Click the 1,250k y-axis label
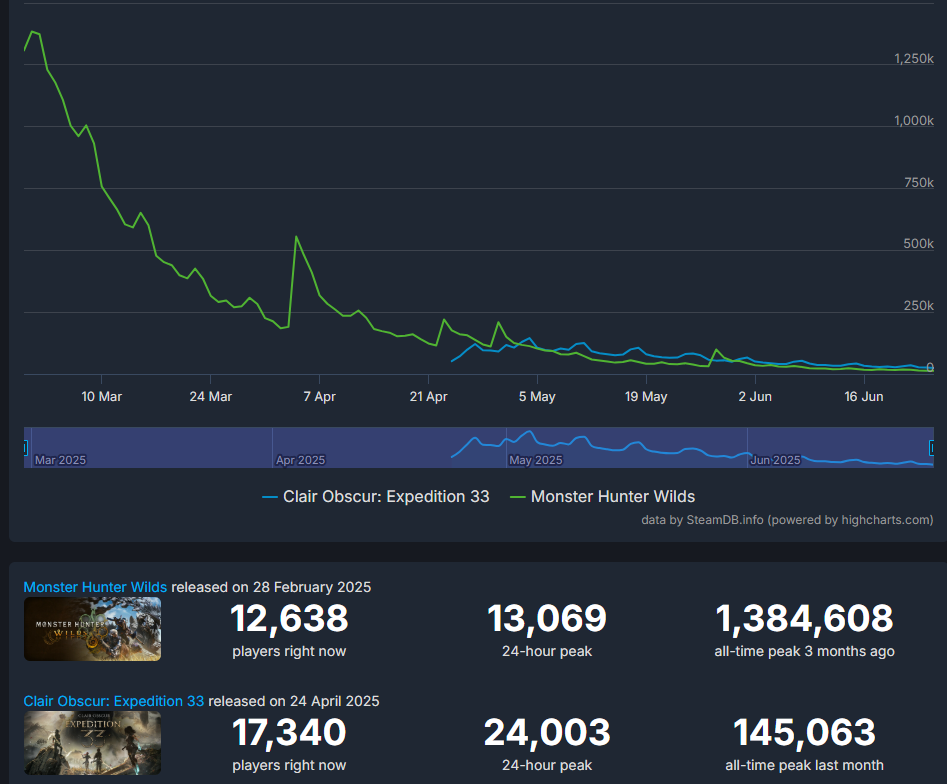The height and width of the screenshot is (784, 947). tap(914, 59)
